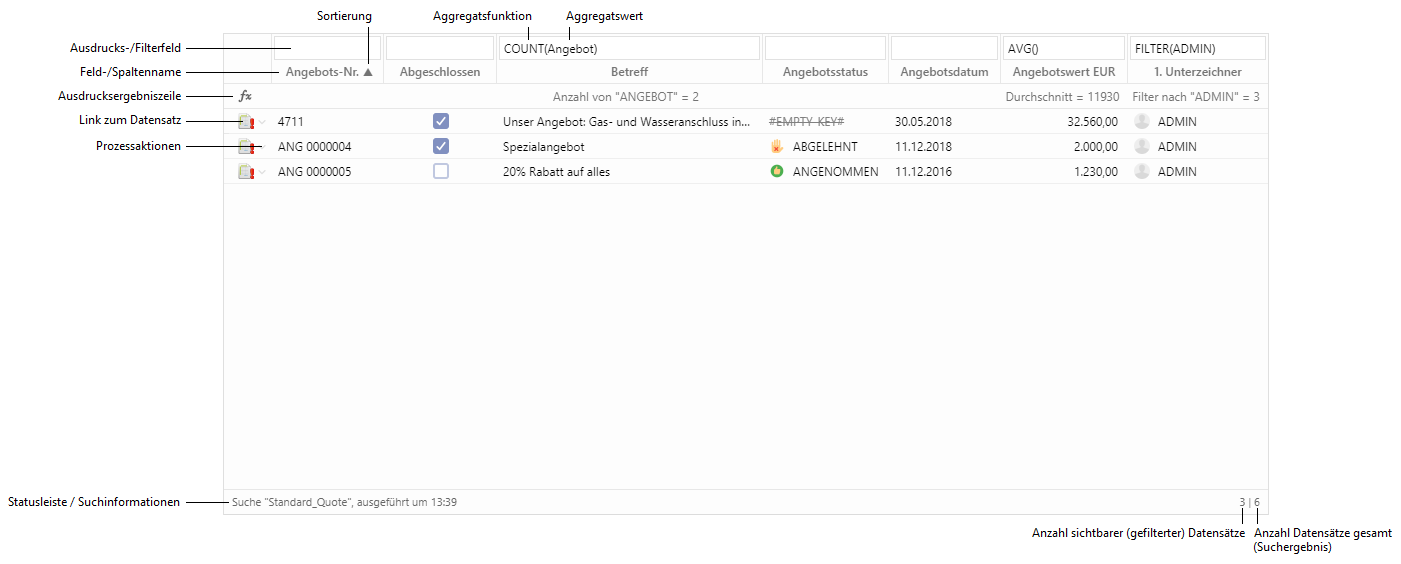Screen dimensions: 1401x564
Task: Click ADMIN avatar icon in row 4711
Action: pyautogui.click(x=1142, y=122)
